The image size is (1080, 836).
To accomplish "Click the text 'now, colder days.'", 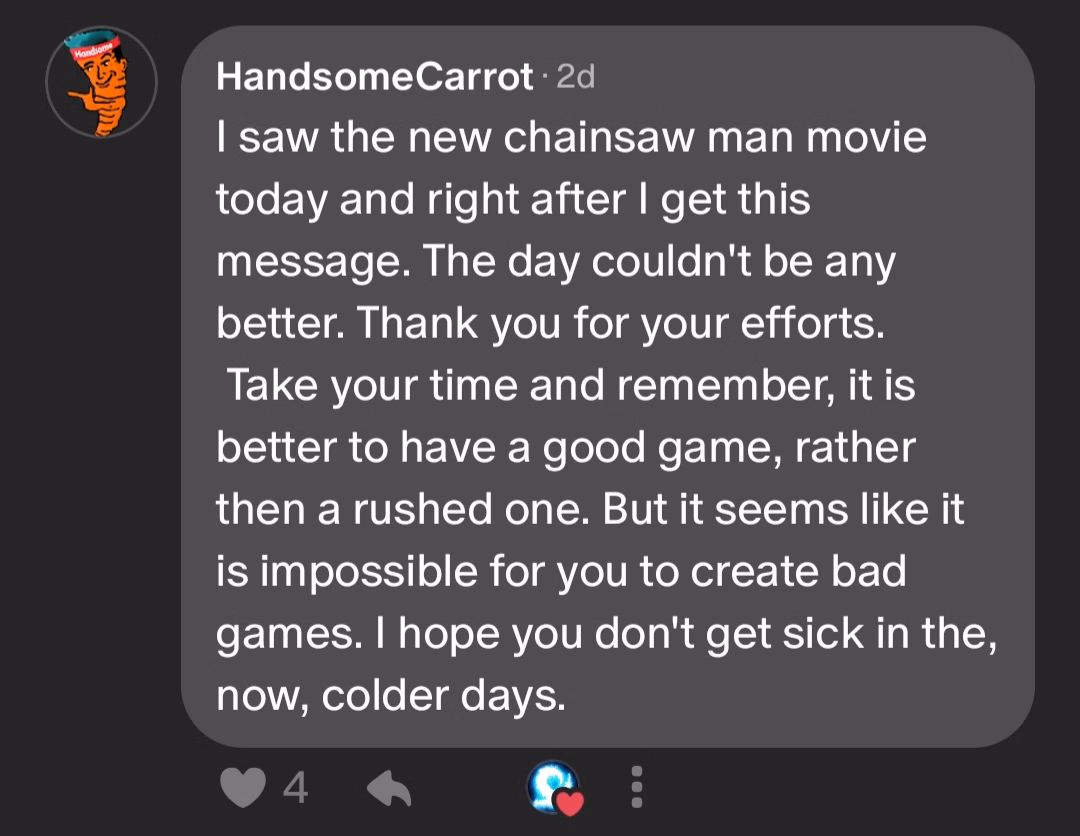I will pyautogui.click(x=391, y=696).
